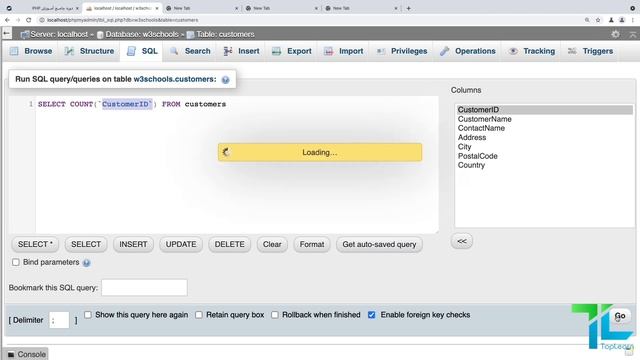
Task: Uncheck Enable foreign key checks
Action: point(371,315)
